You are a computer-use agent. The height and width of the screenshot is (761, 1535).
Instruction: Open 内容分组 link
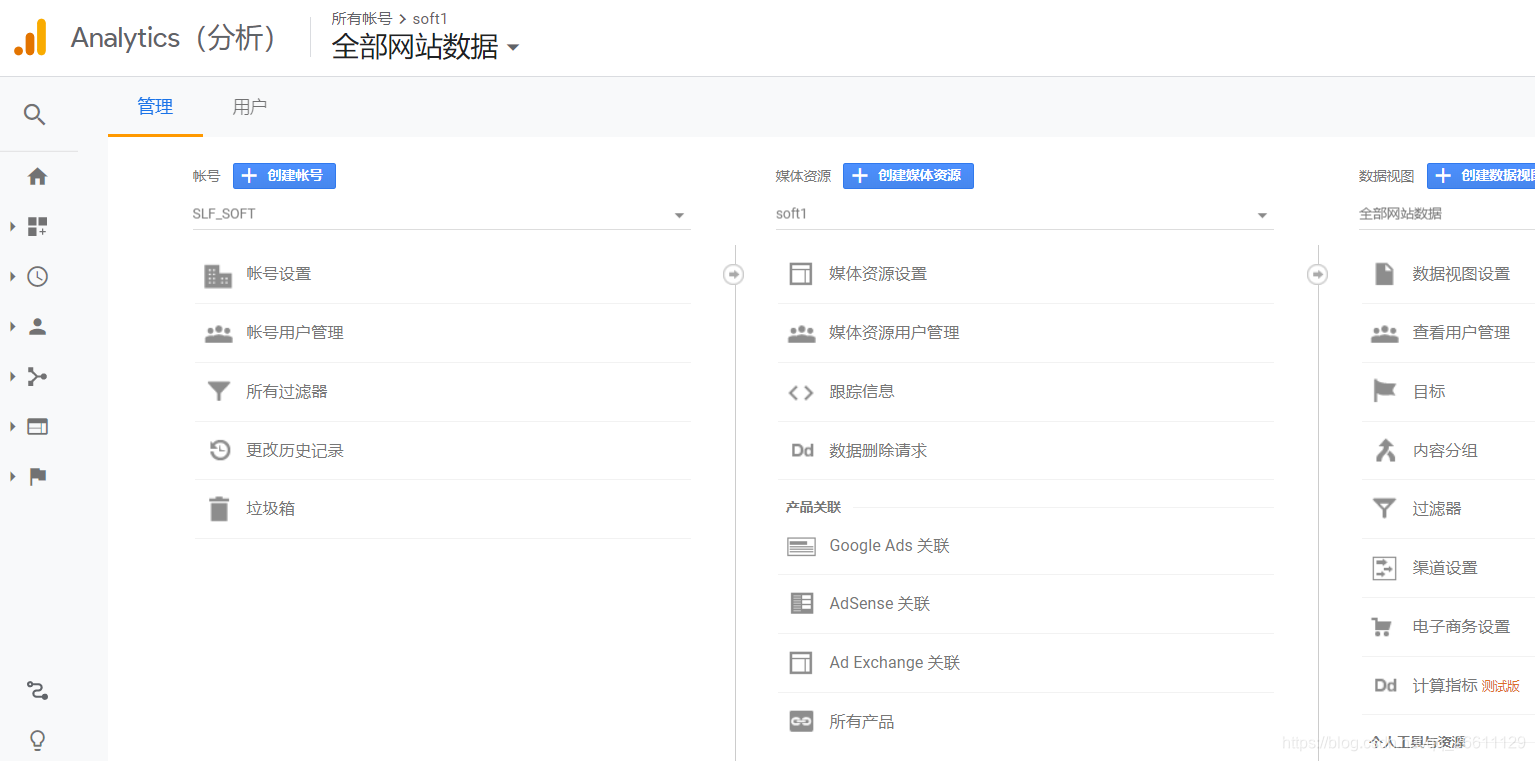tap(1445, 451)
